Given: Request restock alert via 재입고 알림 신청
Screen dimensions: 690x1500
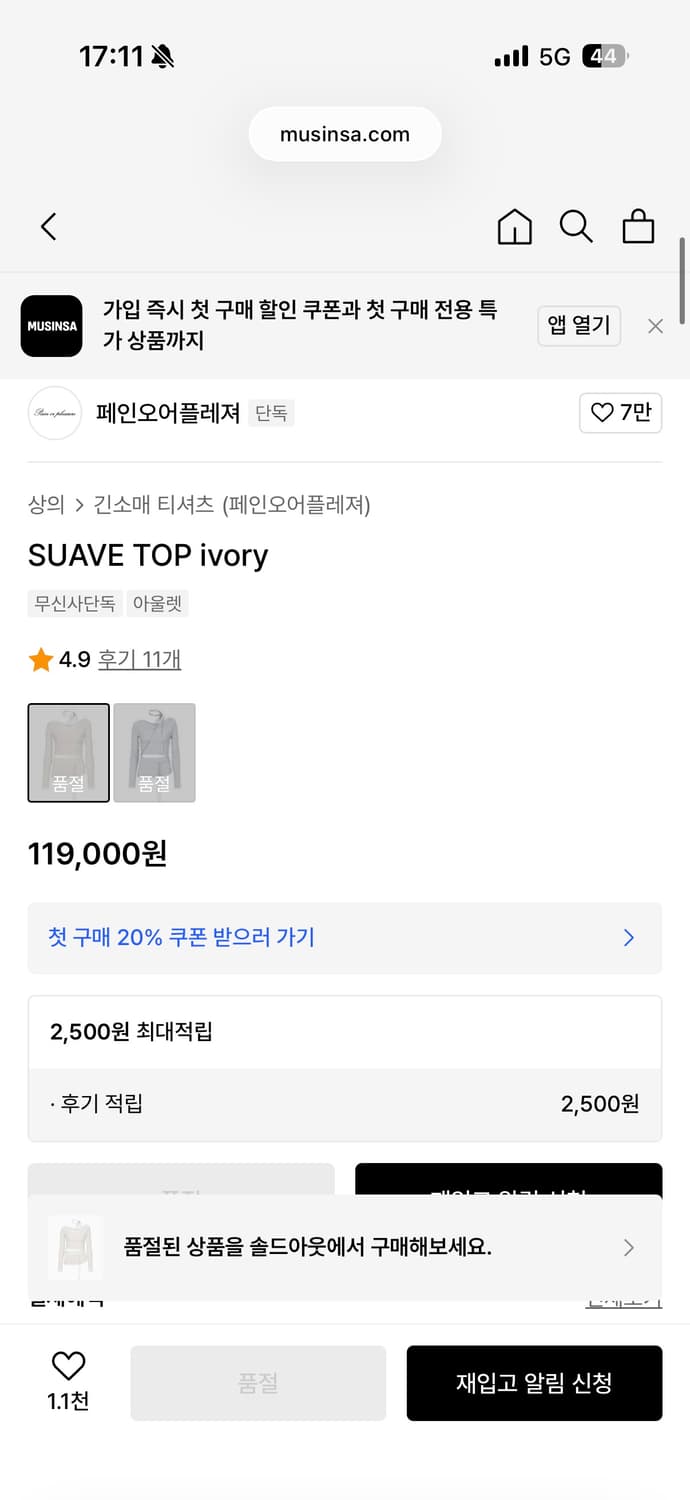Looking at the screenshot, I should pos(534,1383).
